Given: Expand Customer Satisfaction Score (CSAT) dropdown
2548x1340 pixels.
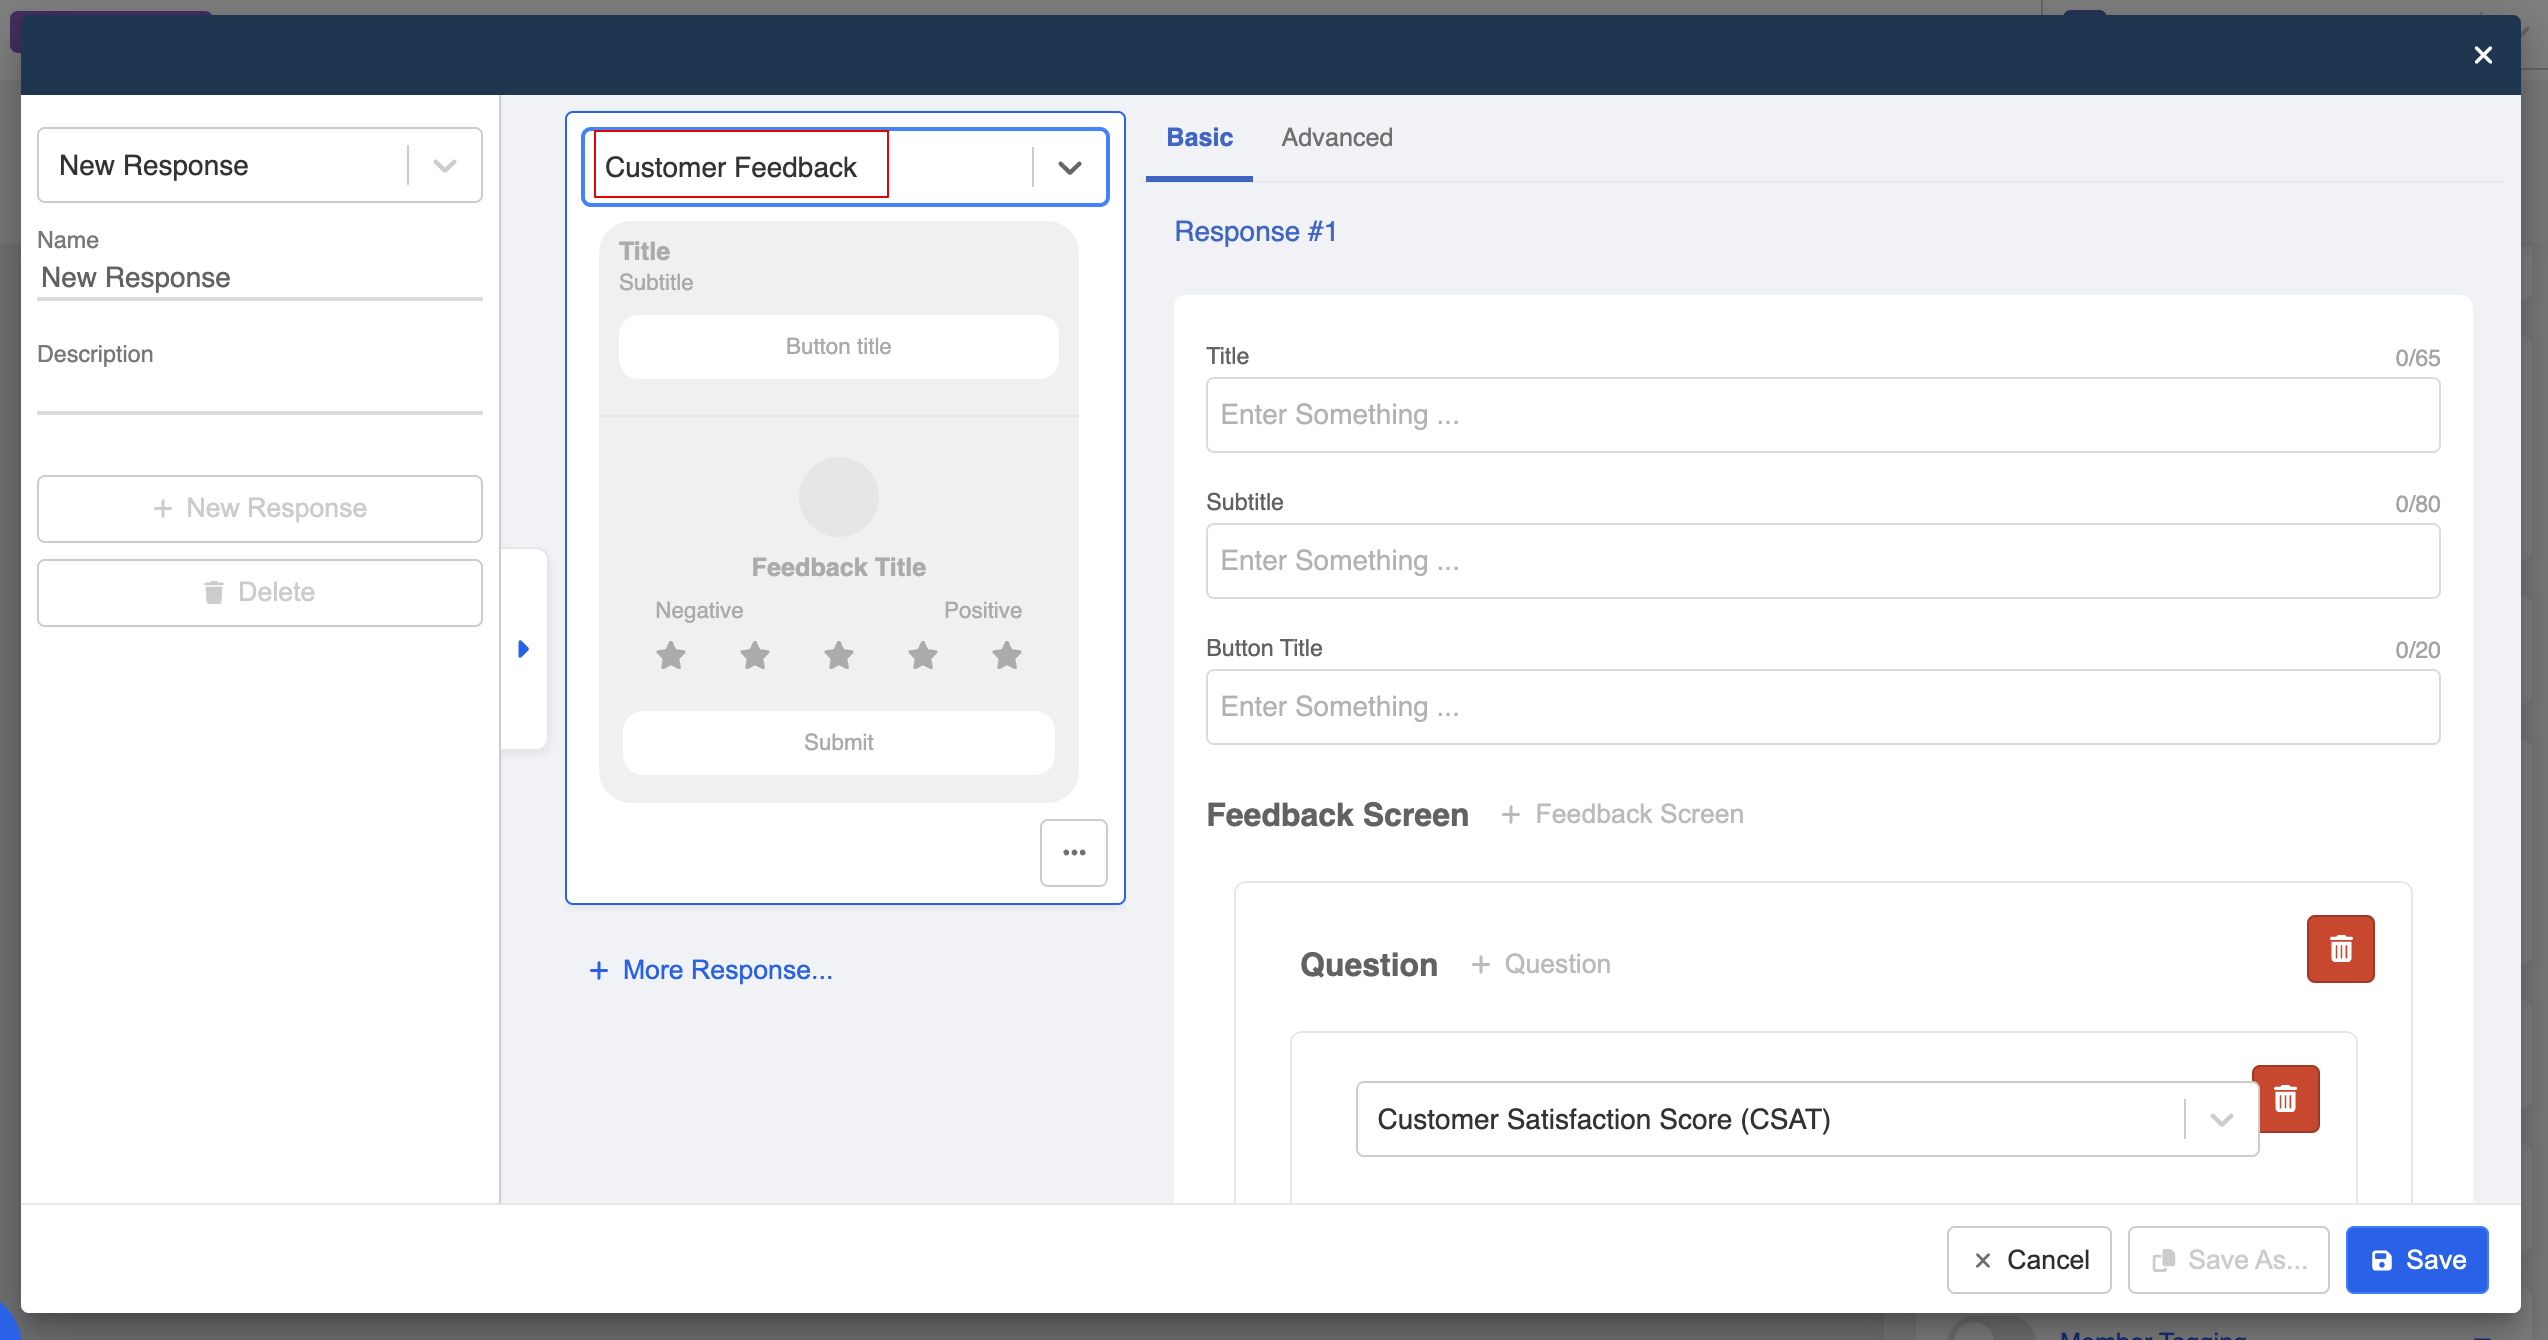Looking at the screenshot, I should click(2221, 1119).
